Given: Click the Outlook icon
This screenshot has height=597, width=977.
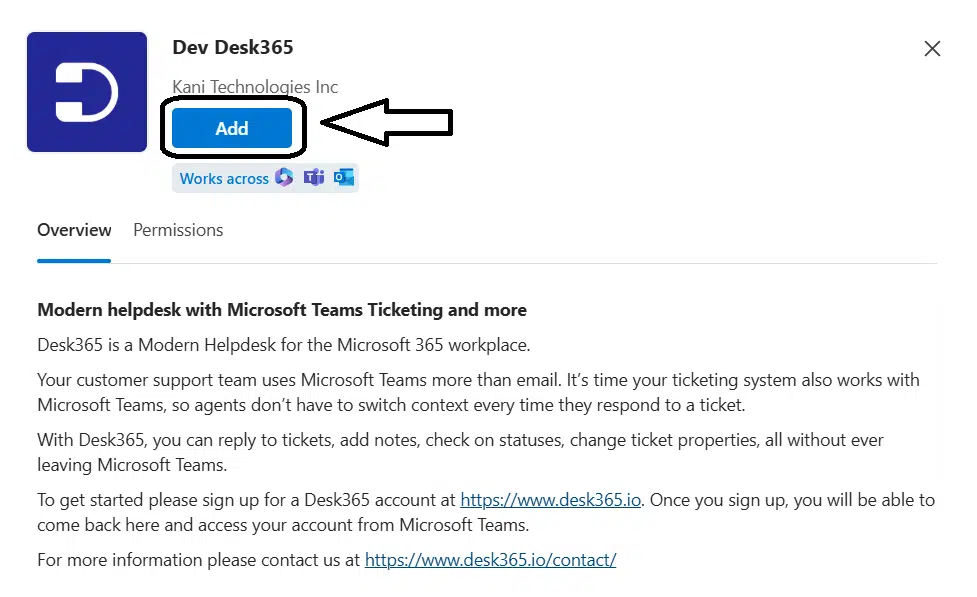Looking at the screenshot, I should (344, 178).
